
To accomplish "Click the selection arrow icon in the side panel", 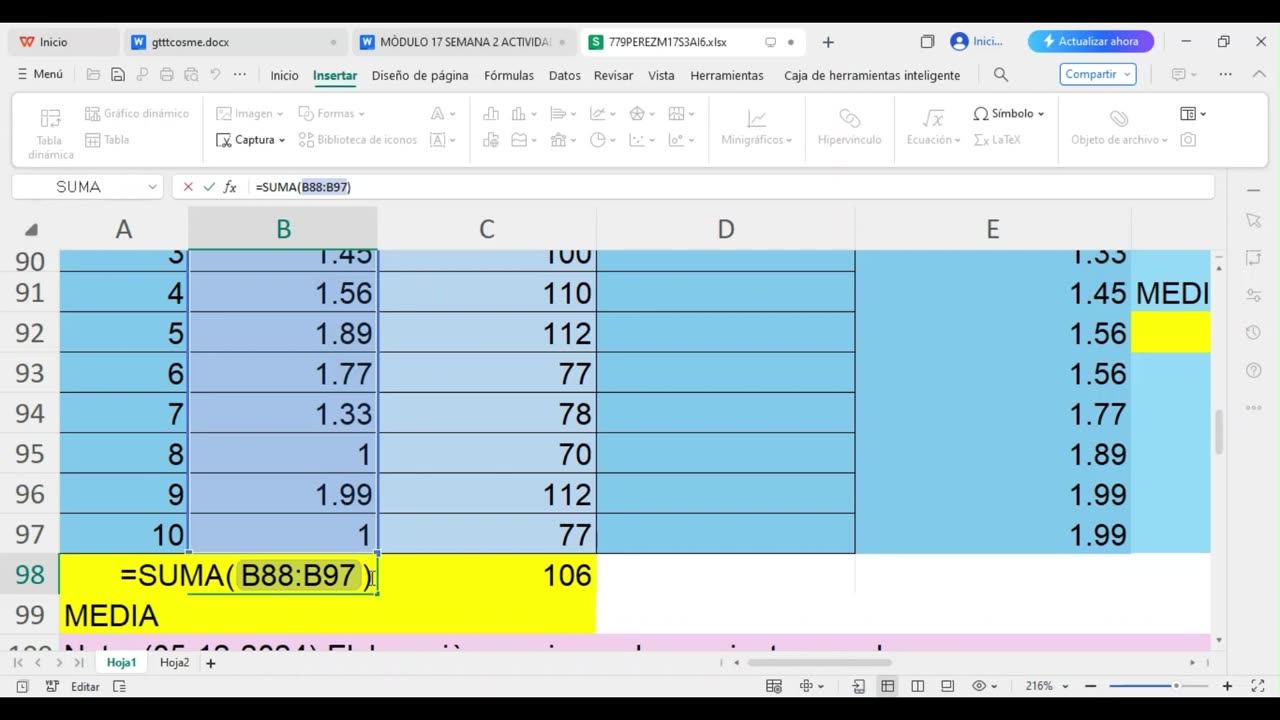I will click(x=1254, y=220).
